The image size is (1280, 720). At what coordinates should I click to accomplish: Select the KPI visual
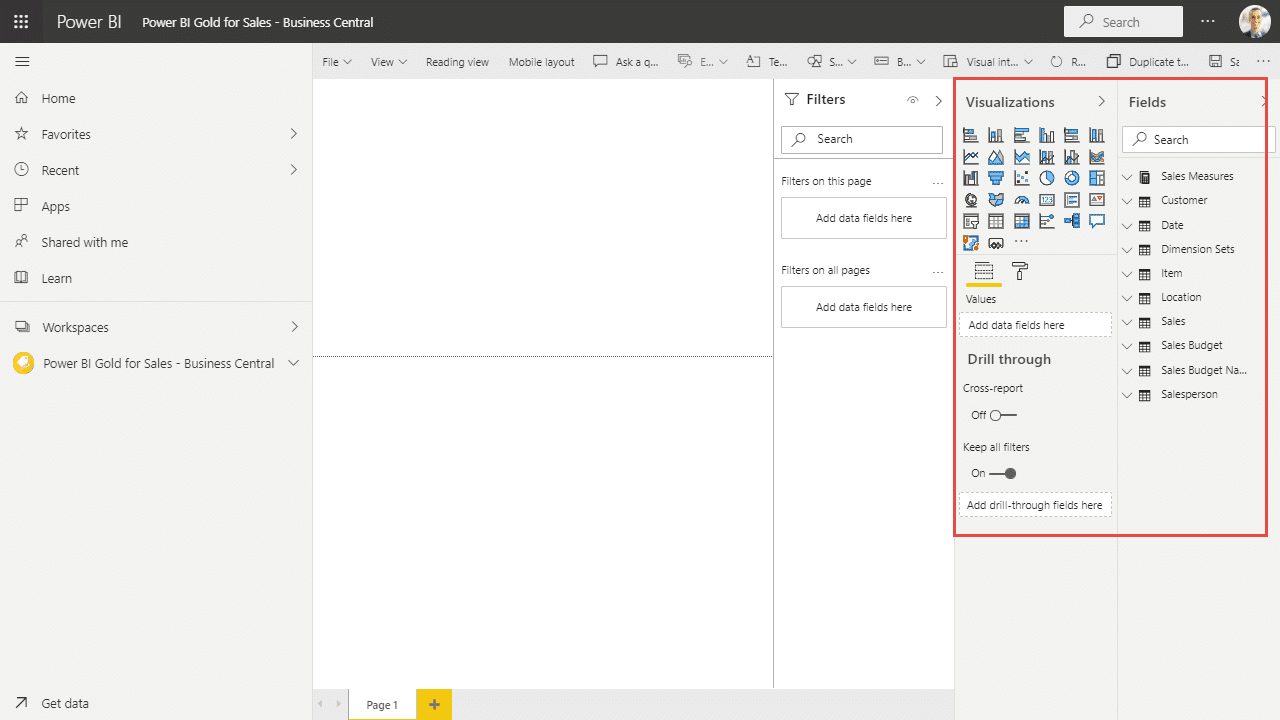pyautogui.click(x=1097, y=200)
